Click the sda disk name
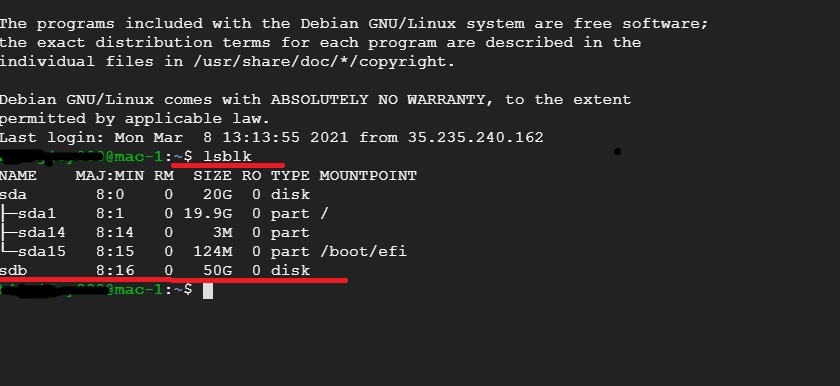 point(13,194)
